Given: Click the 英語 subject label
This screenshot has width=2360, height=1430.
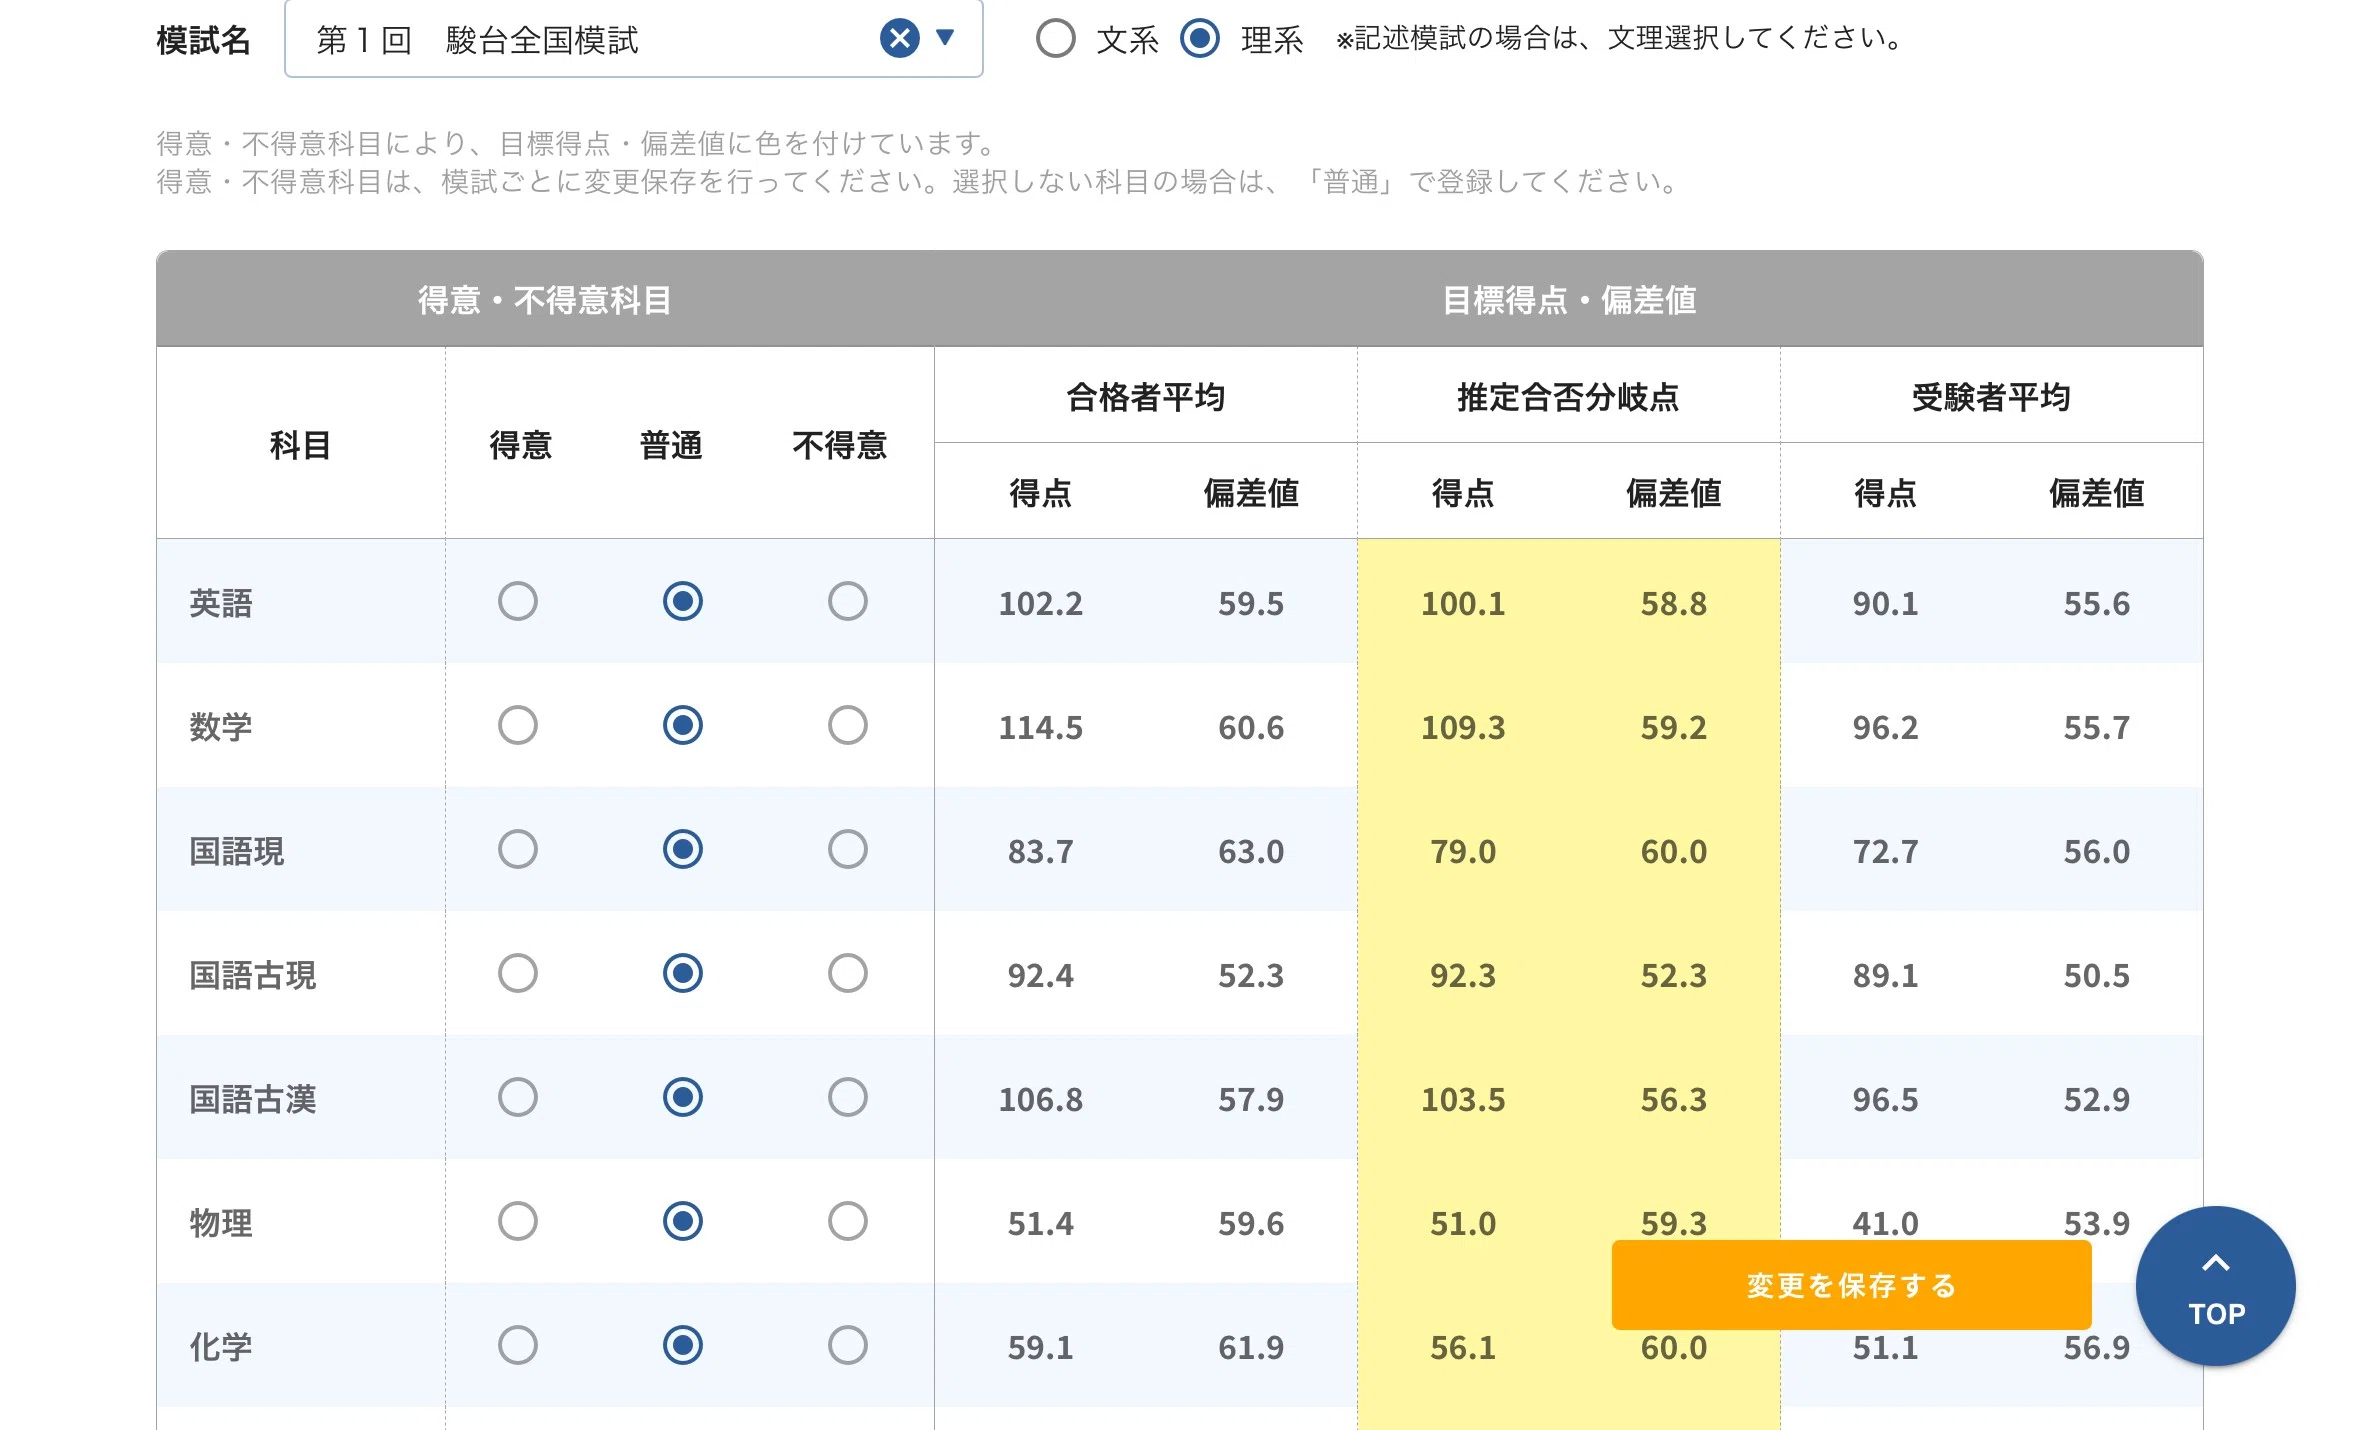Looking at the screenshot, I should pyautogui.click(x=221, y=603).
